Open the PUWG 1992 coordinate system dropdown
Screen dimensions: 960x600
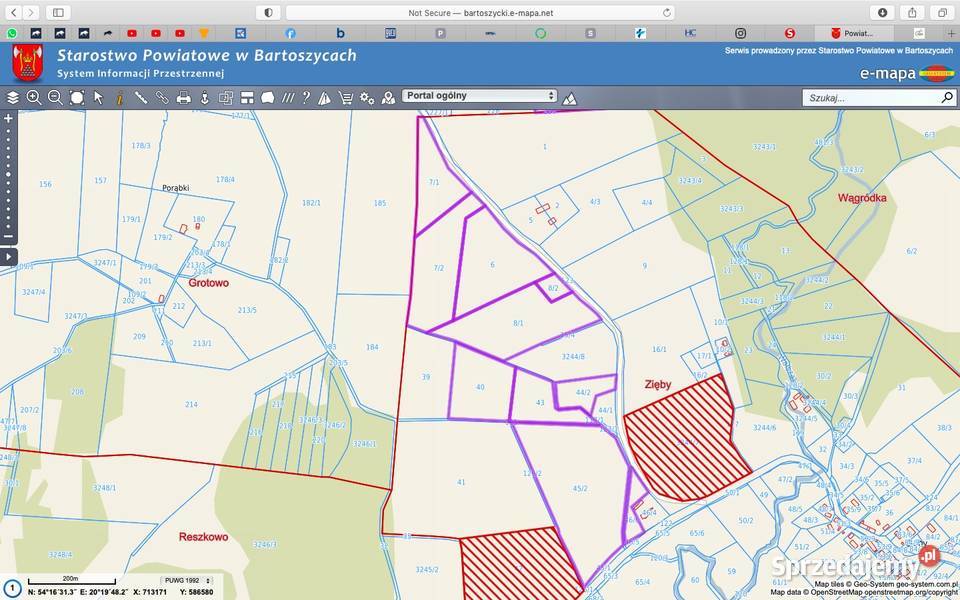[187, 580]
